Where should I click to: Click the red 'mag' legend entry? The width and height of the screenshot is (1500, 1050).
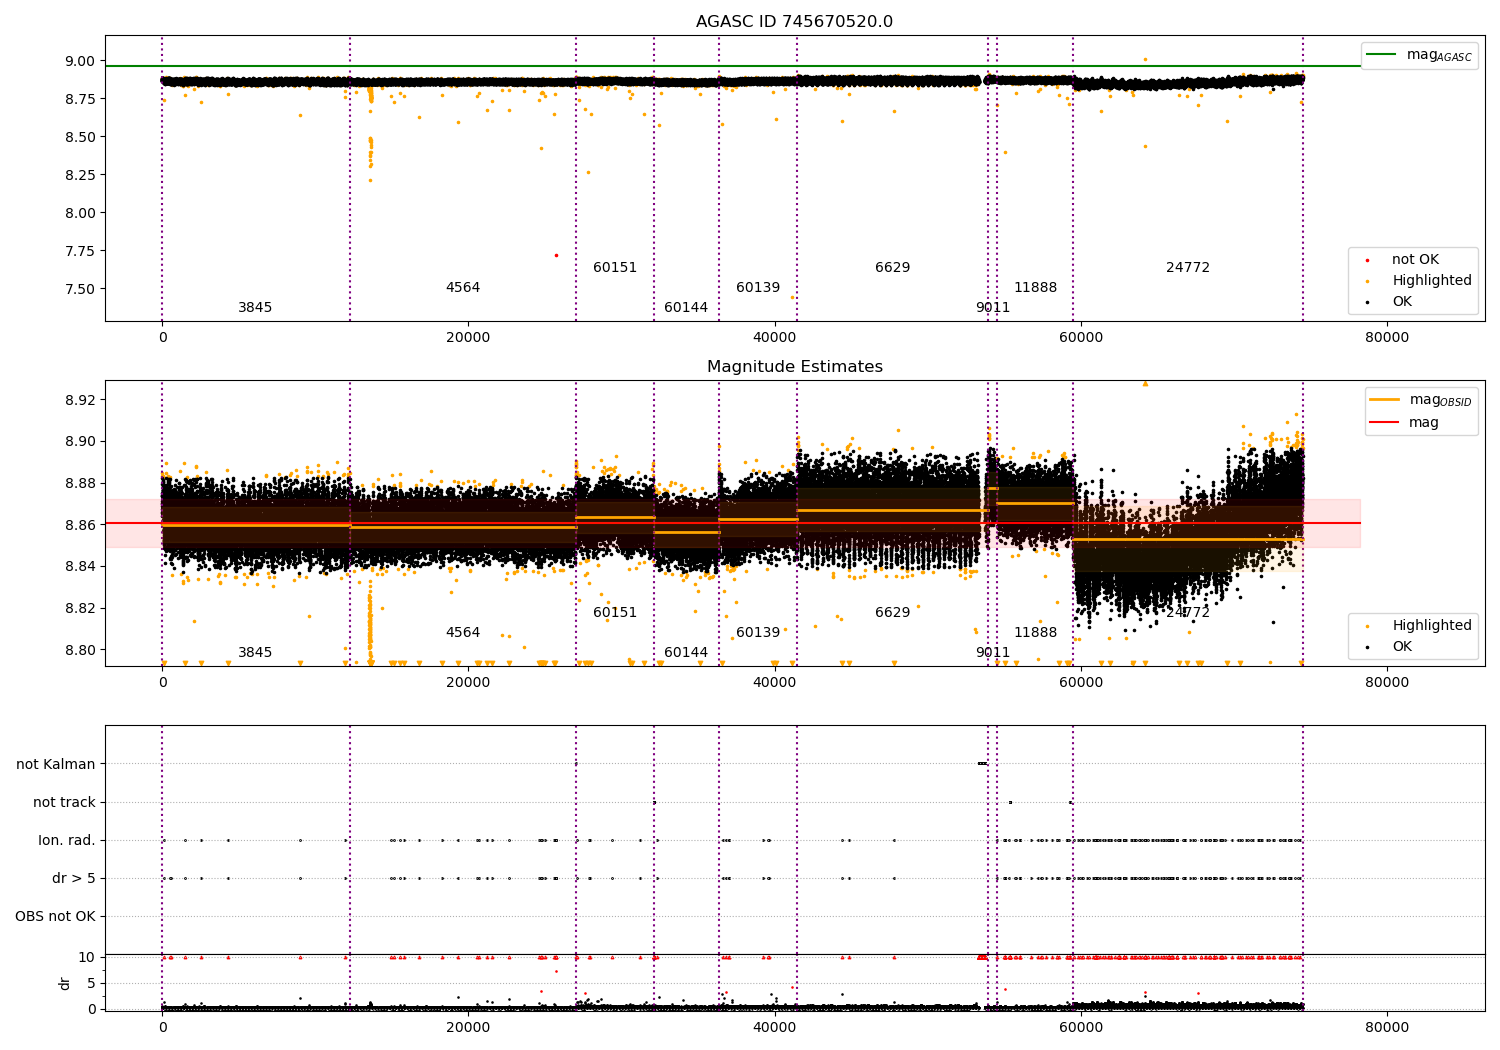[x=1404, y=423]
